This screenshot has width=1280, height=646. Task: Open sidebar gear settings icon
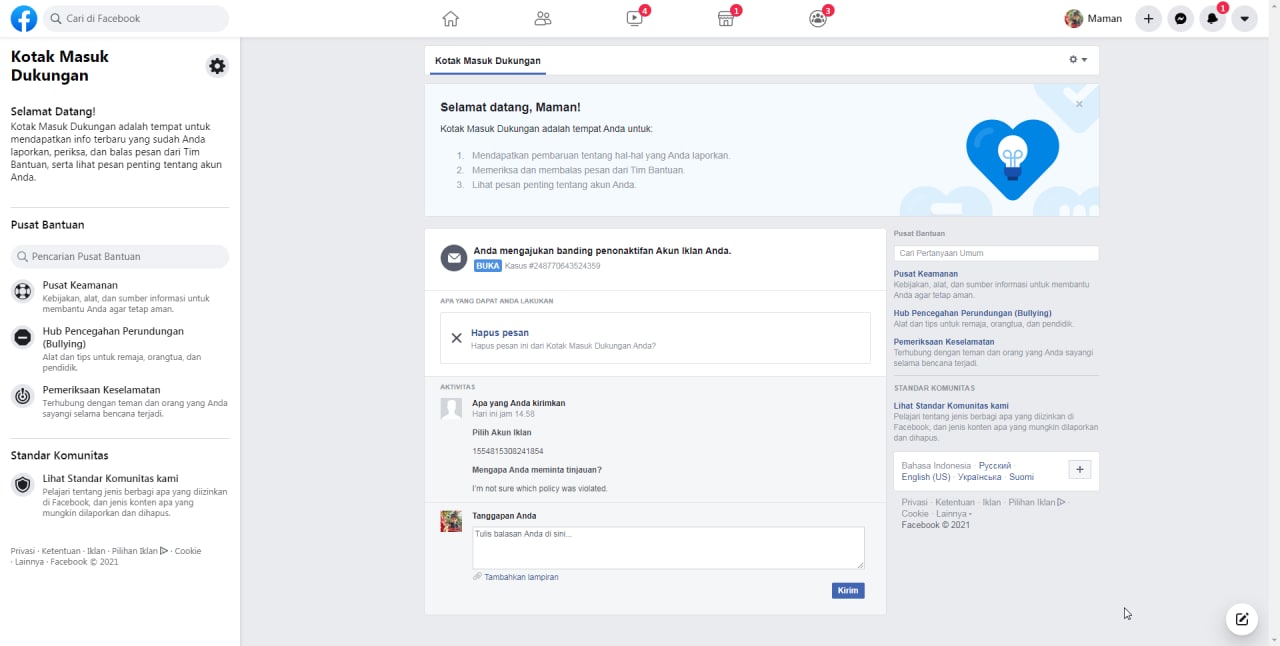tap(217, 66)
